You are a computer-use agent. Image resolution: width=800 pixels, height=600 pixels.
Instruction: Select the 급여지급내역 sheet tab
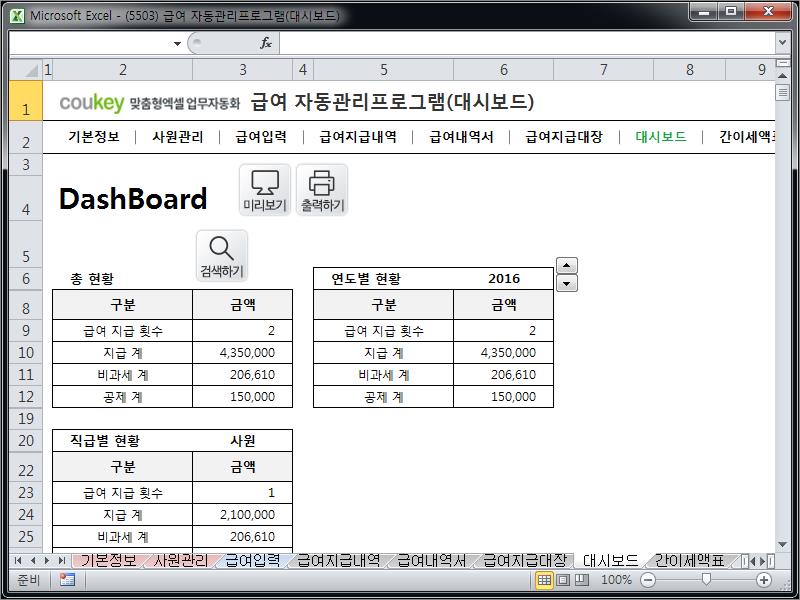click(338, 561)
